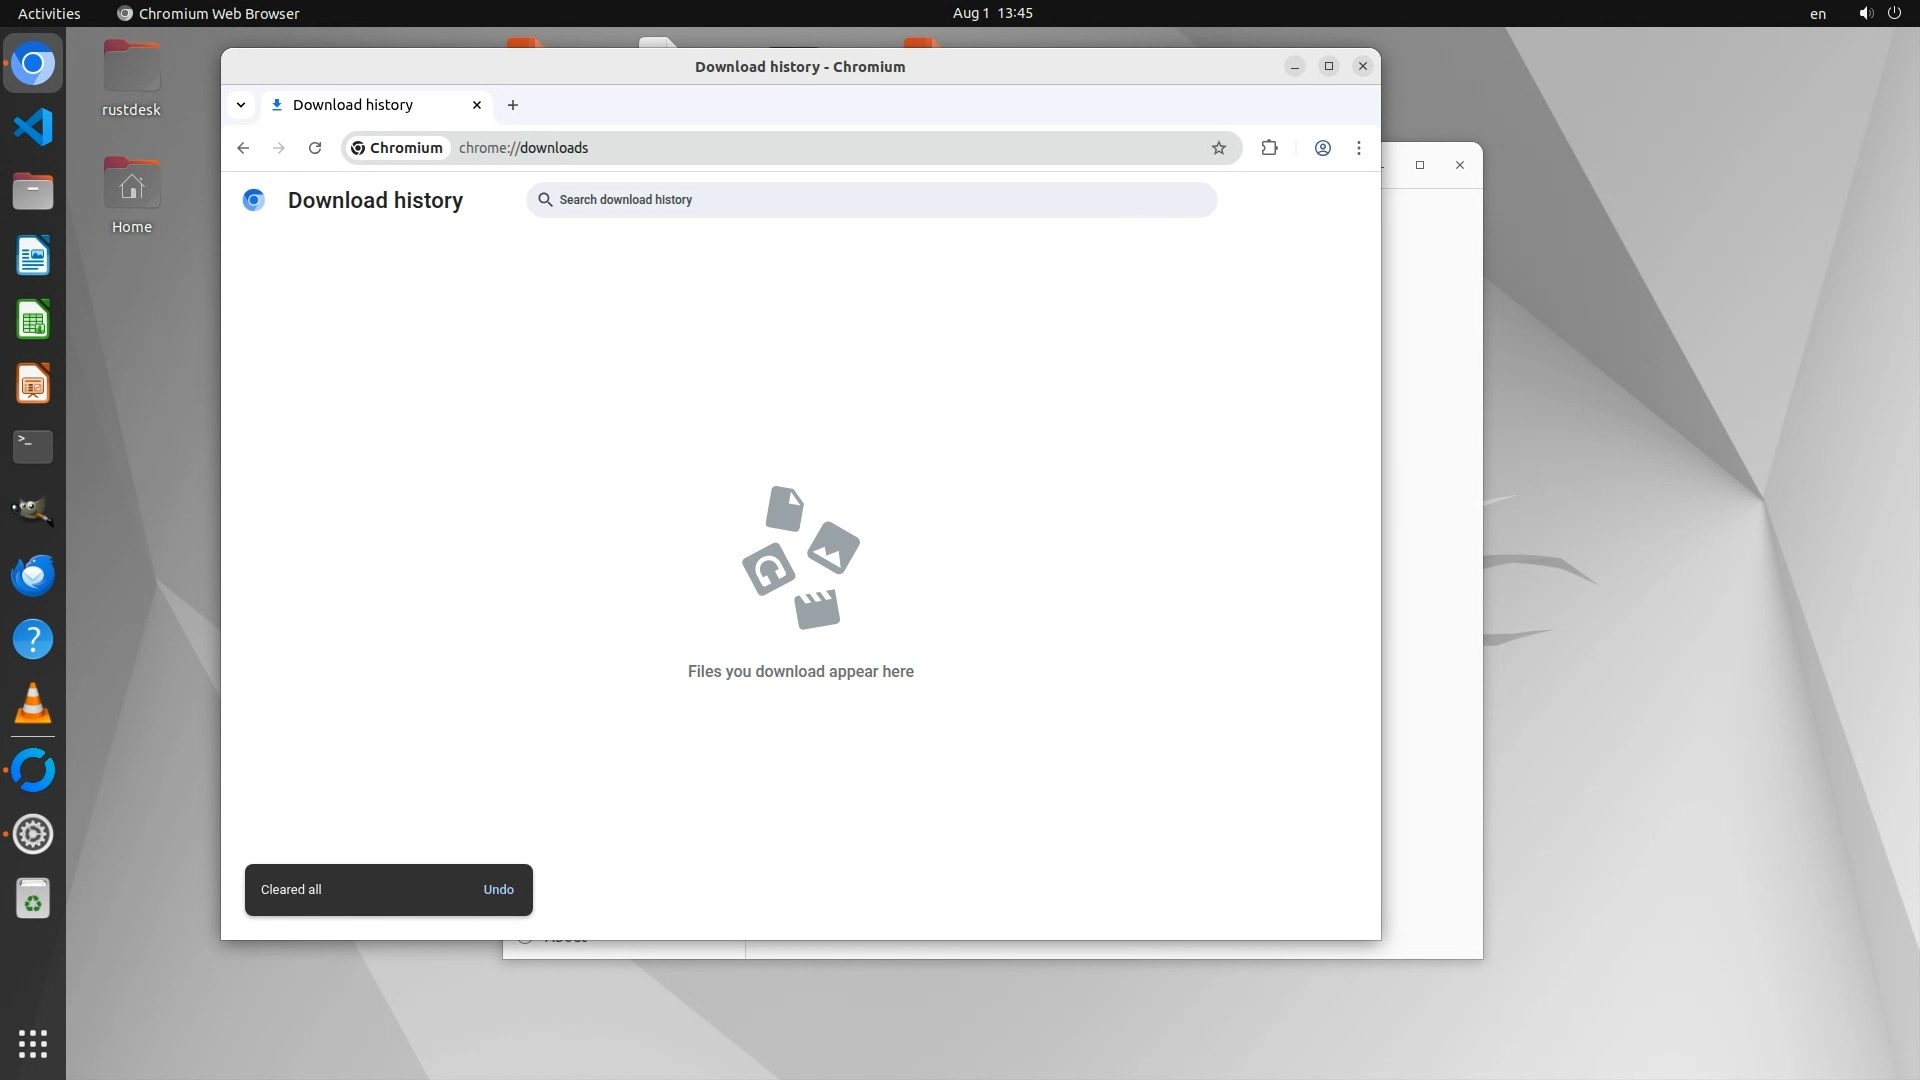Open the profile account icon
The height and width of the screenshot is (1080, 1920).
pyautogui.click(x=1322, y=148)
